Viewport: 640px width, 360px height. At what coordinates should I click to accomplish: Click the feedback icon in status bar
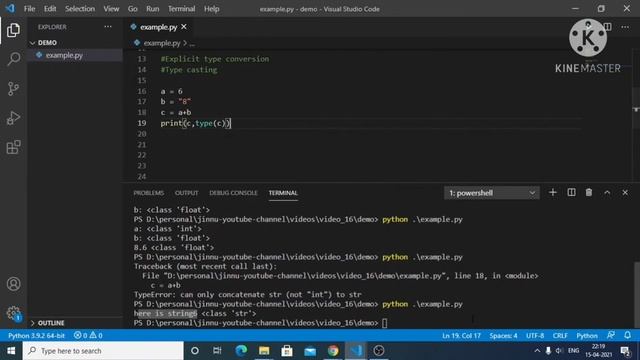611,336
